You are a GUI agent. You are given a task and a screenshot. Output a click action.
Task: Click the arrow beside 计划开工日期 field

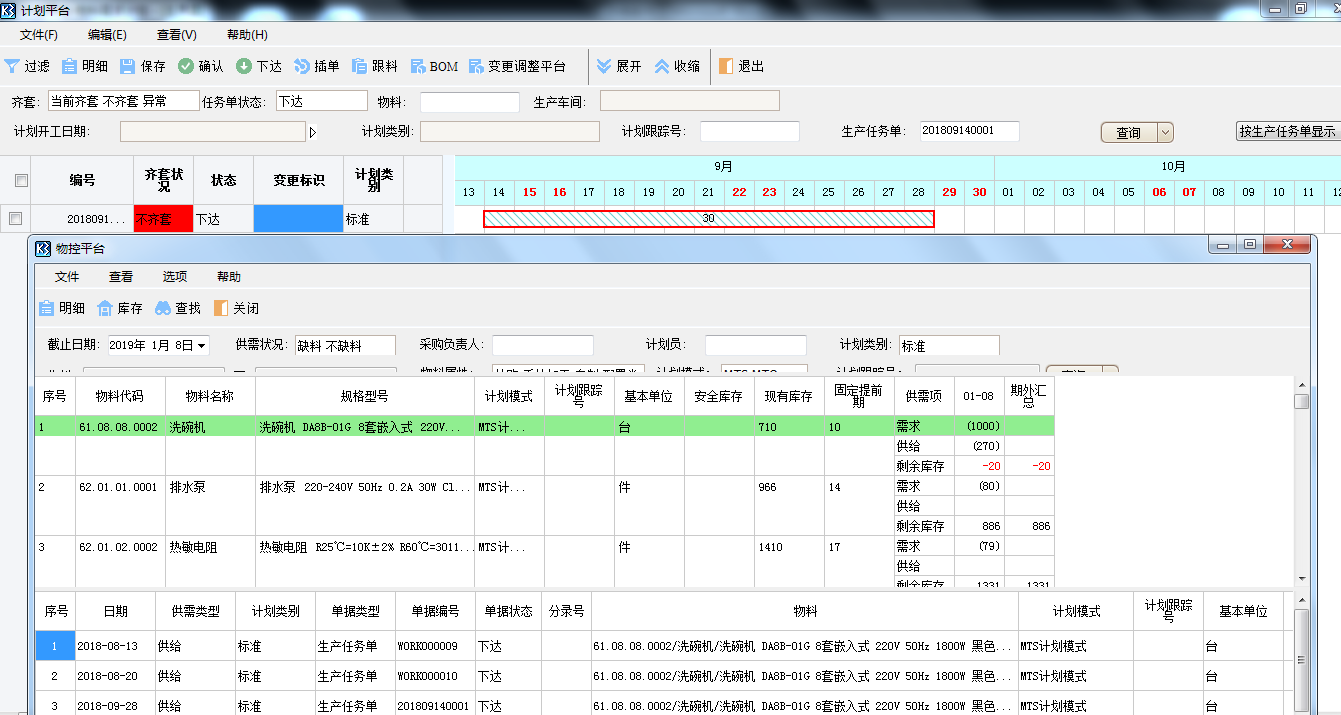pyautogui.click(x=312, y=132)
